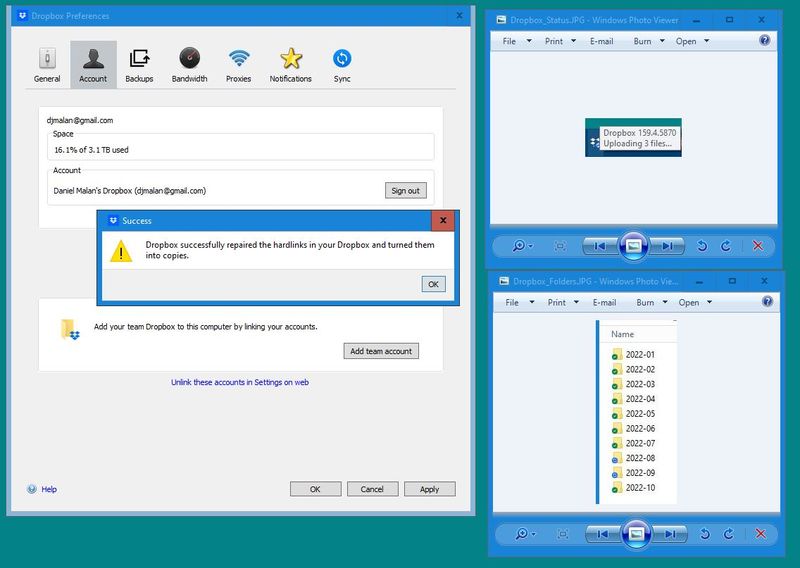This screenshot has height=568, width=800.
Task: Click the Help link in Dropbox Preferences
Action: [49, 489]
